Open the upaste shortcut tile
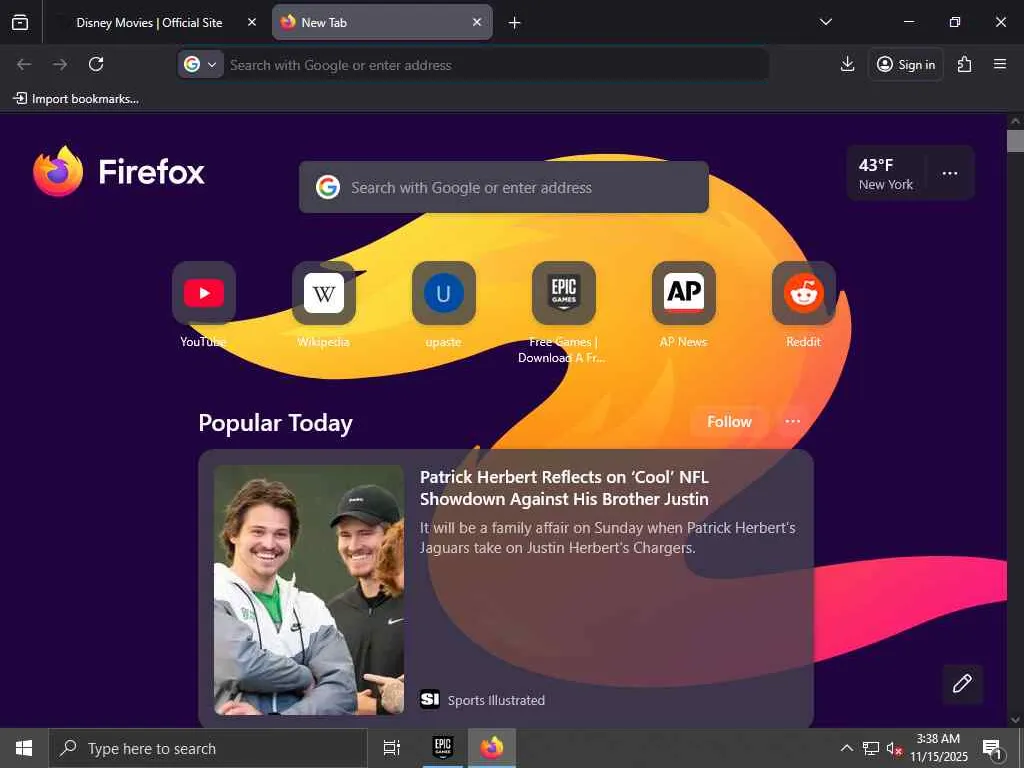 click(443, 293)
